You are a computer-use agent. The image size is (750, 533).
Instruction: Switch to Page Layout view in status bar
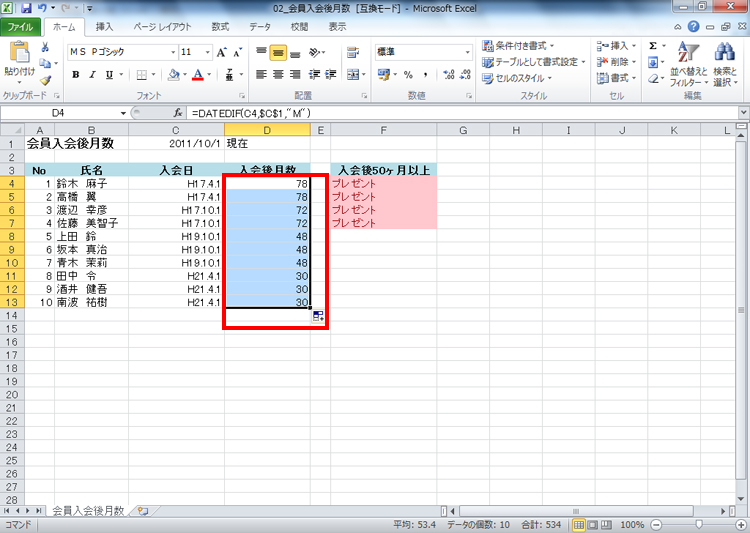[593, 525]
